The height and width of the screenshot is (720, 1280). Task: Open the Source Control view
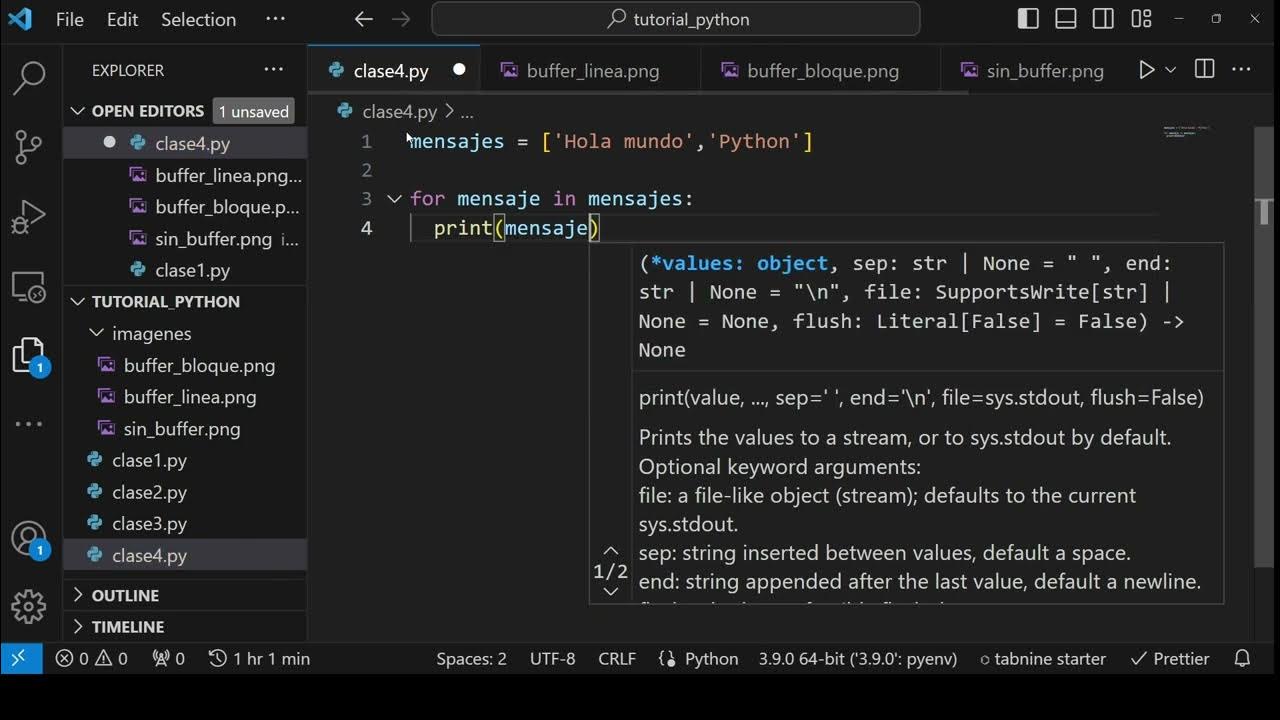[31, 147]
